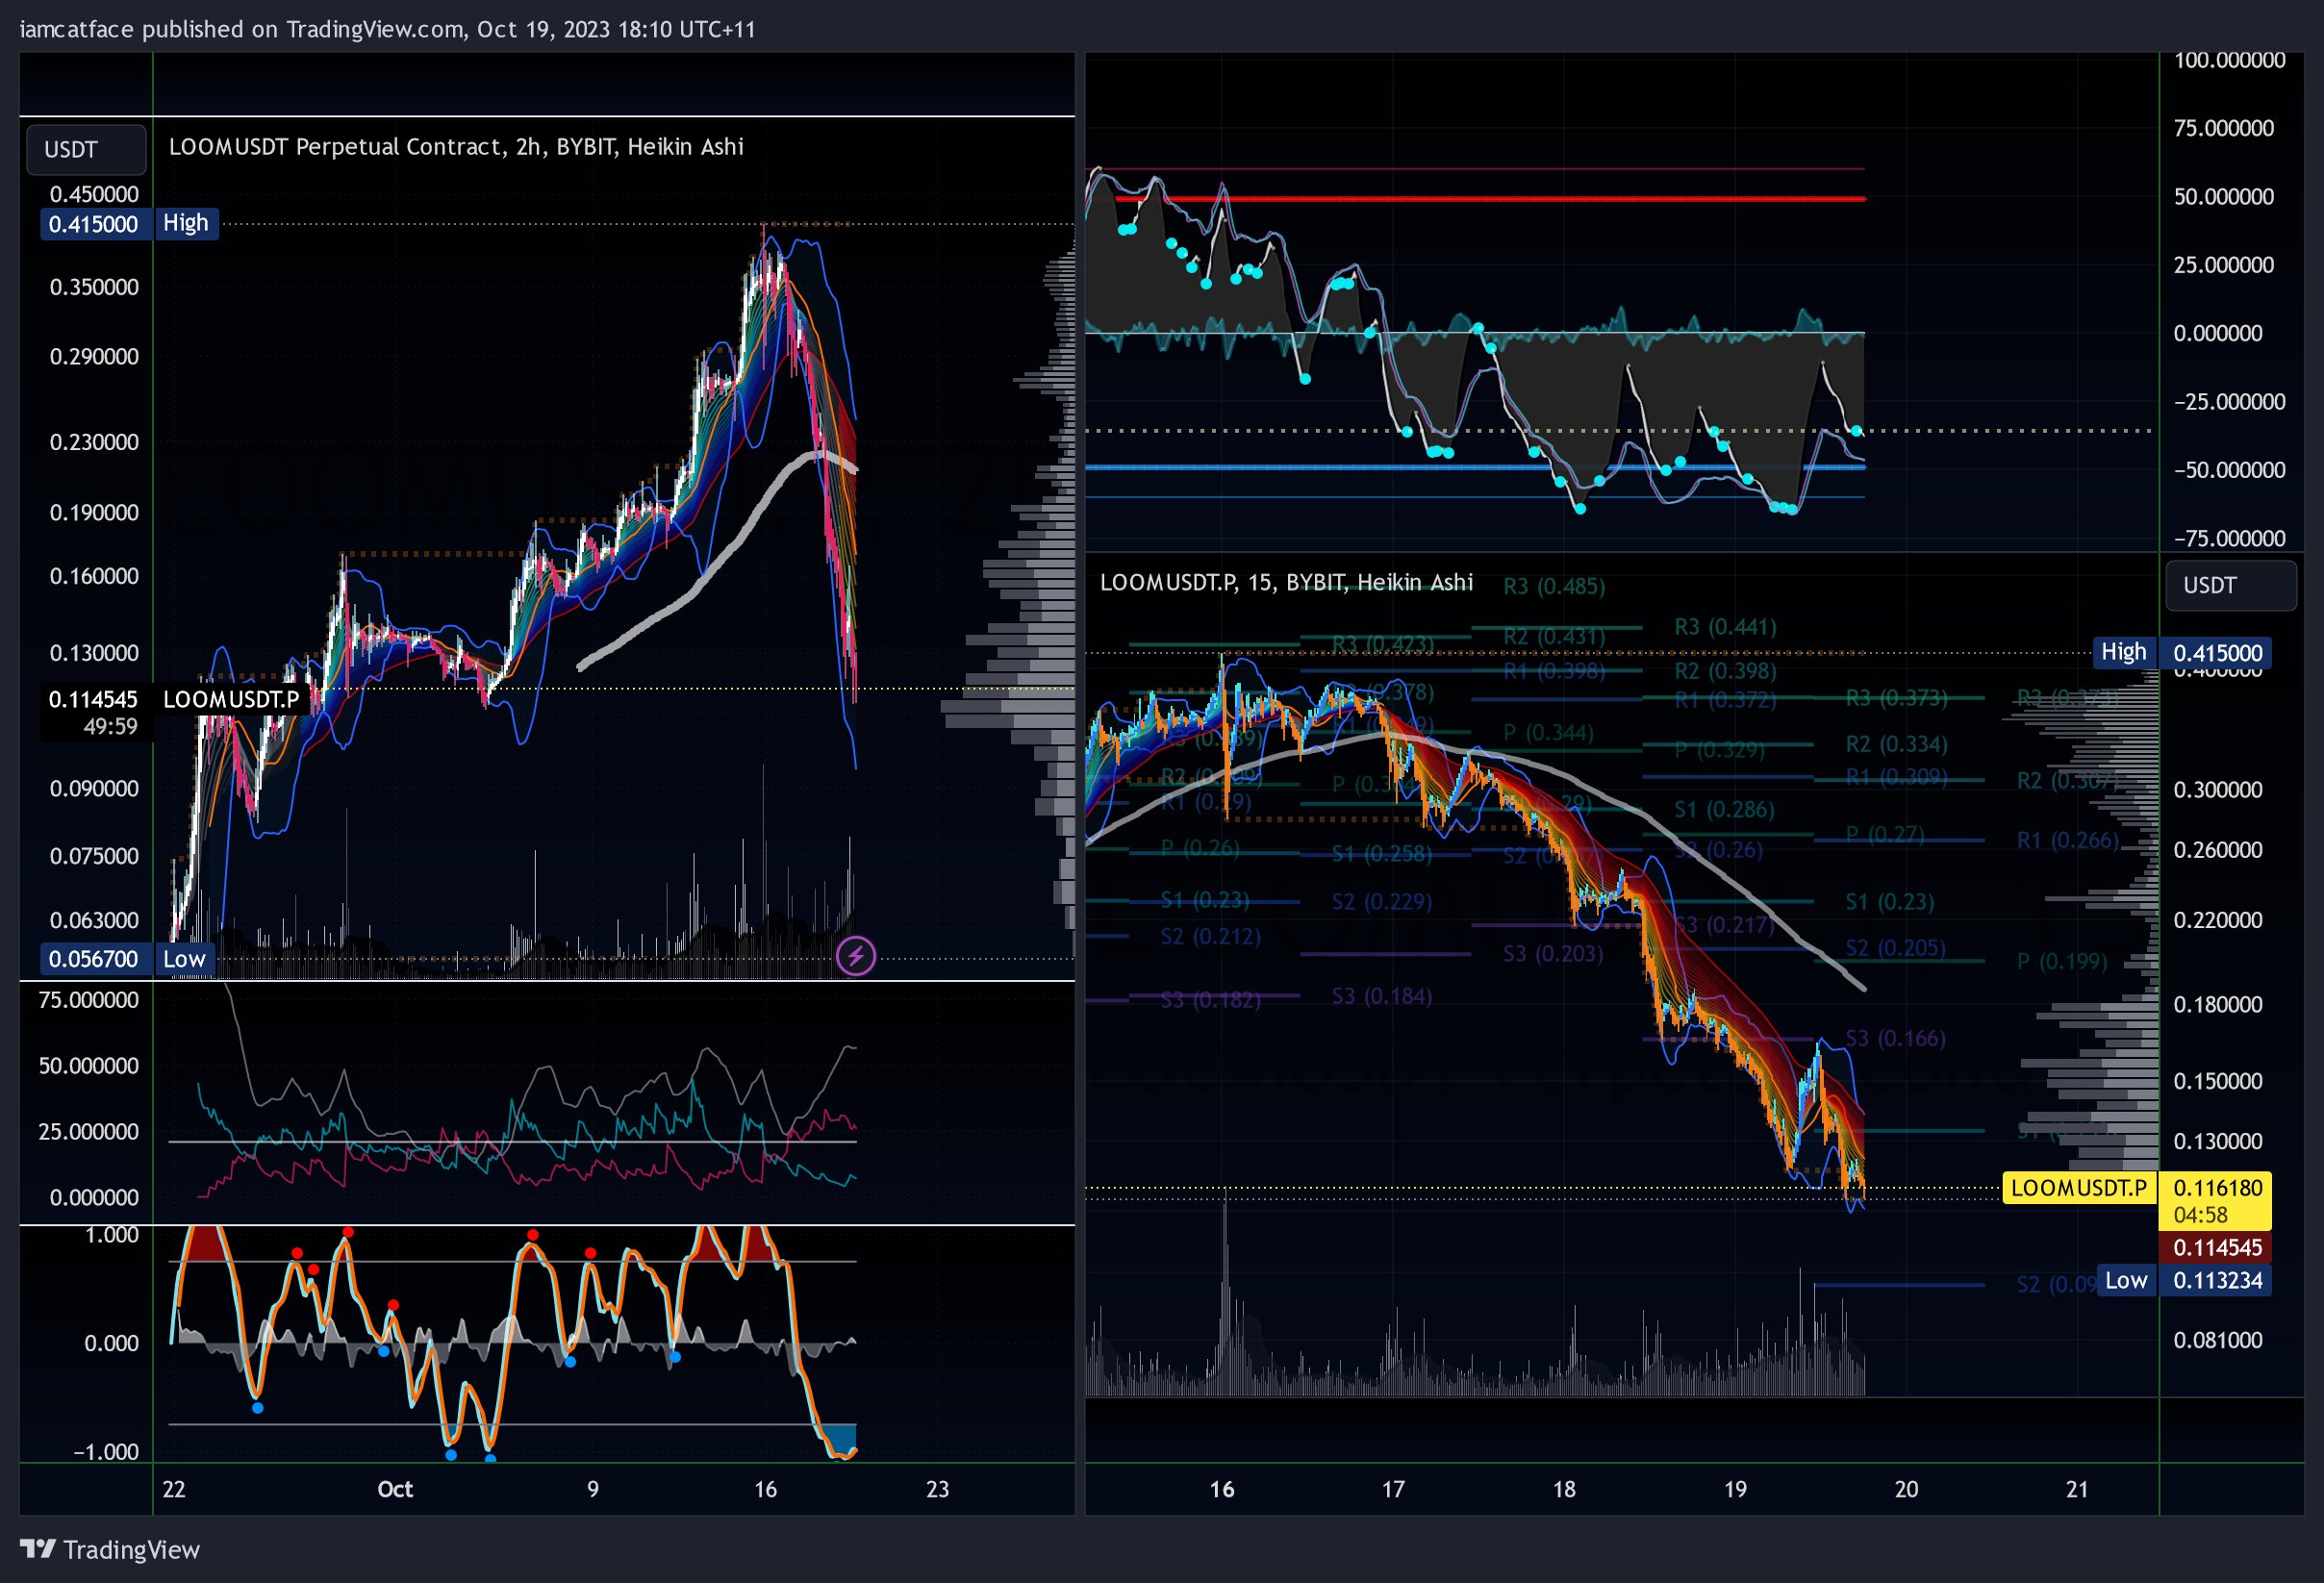
Task: Click the S1 (0.258) pivot label
Action: coord(1382,853)
